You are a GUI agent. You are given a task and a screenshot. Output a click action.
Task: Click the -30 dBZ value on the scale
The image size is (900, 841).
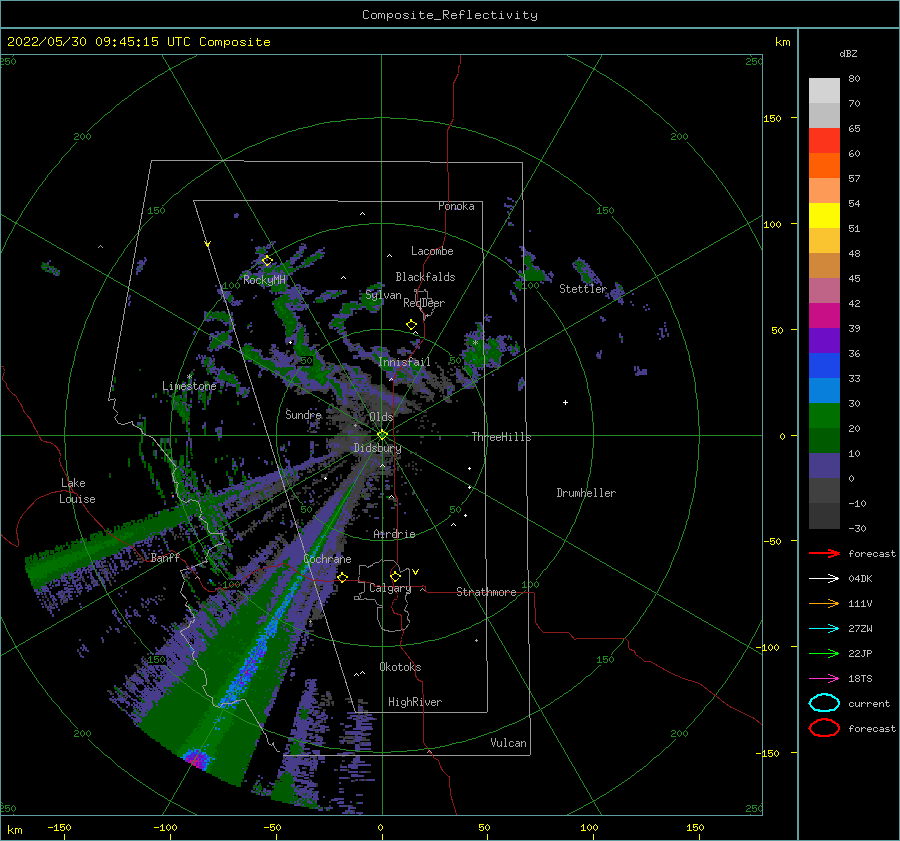tap(857, 529)
